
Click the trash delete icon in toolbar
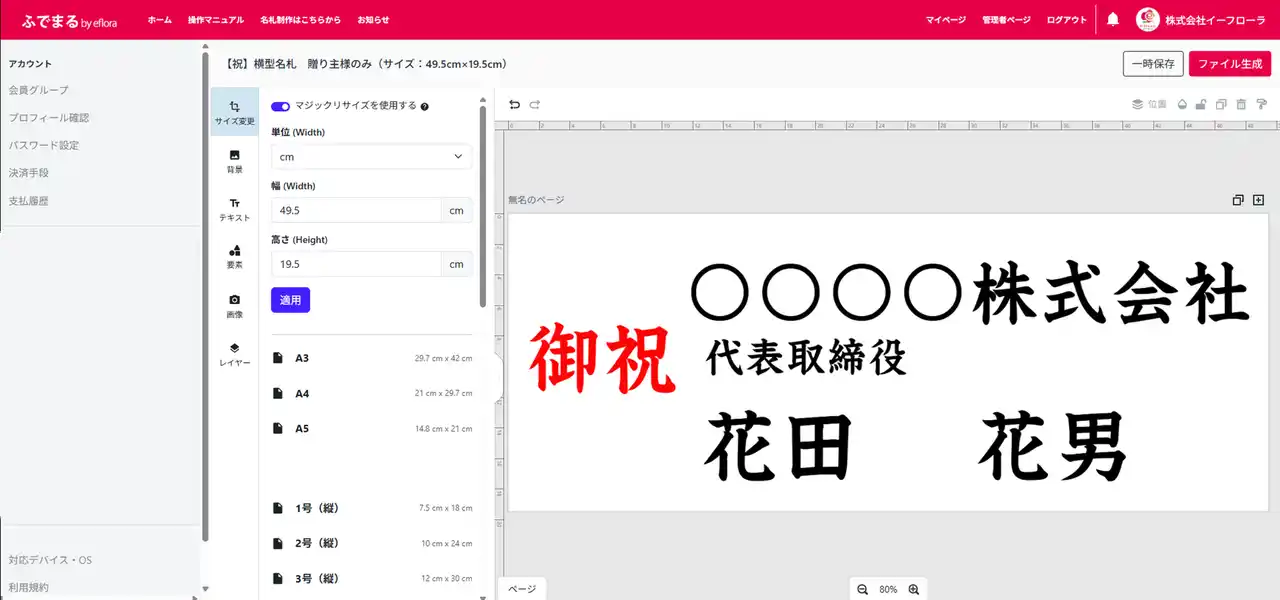1241,104
